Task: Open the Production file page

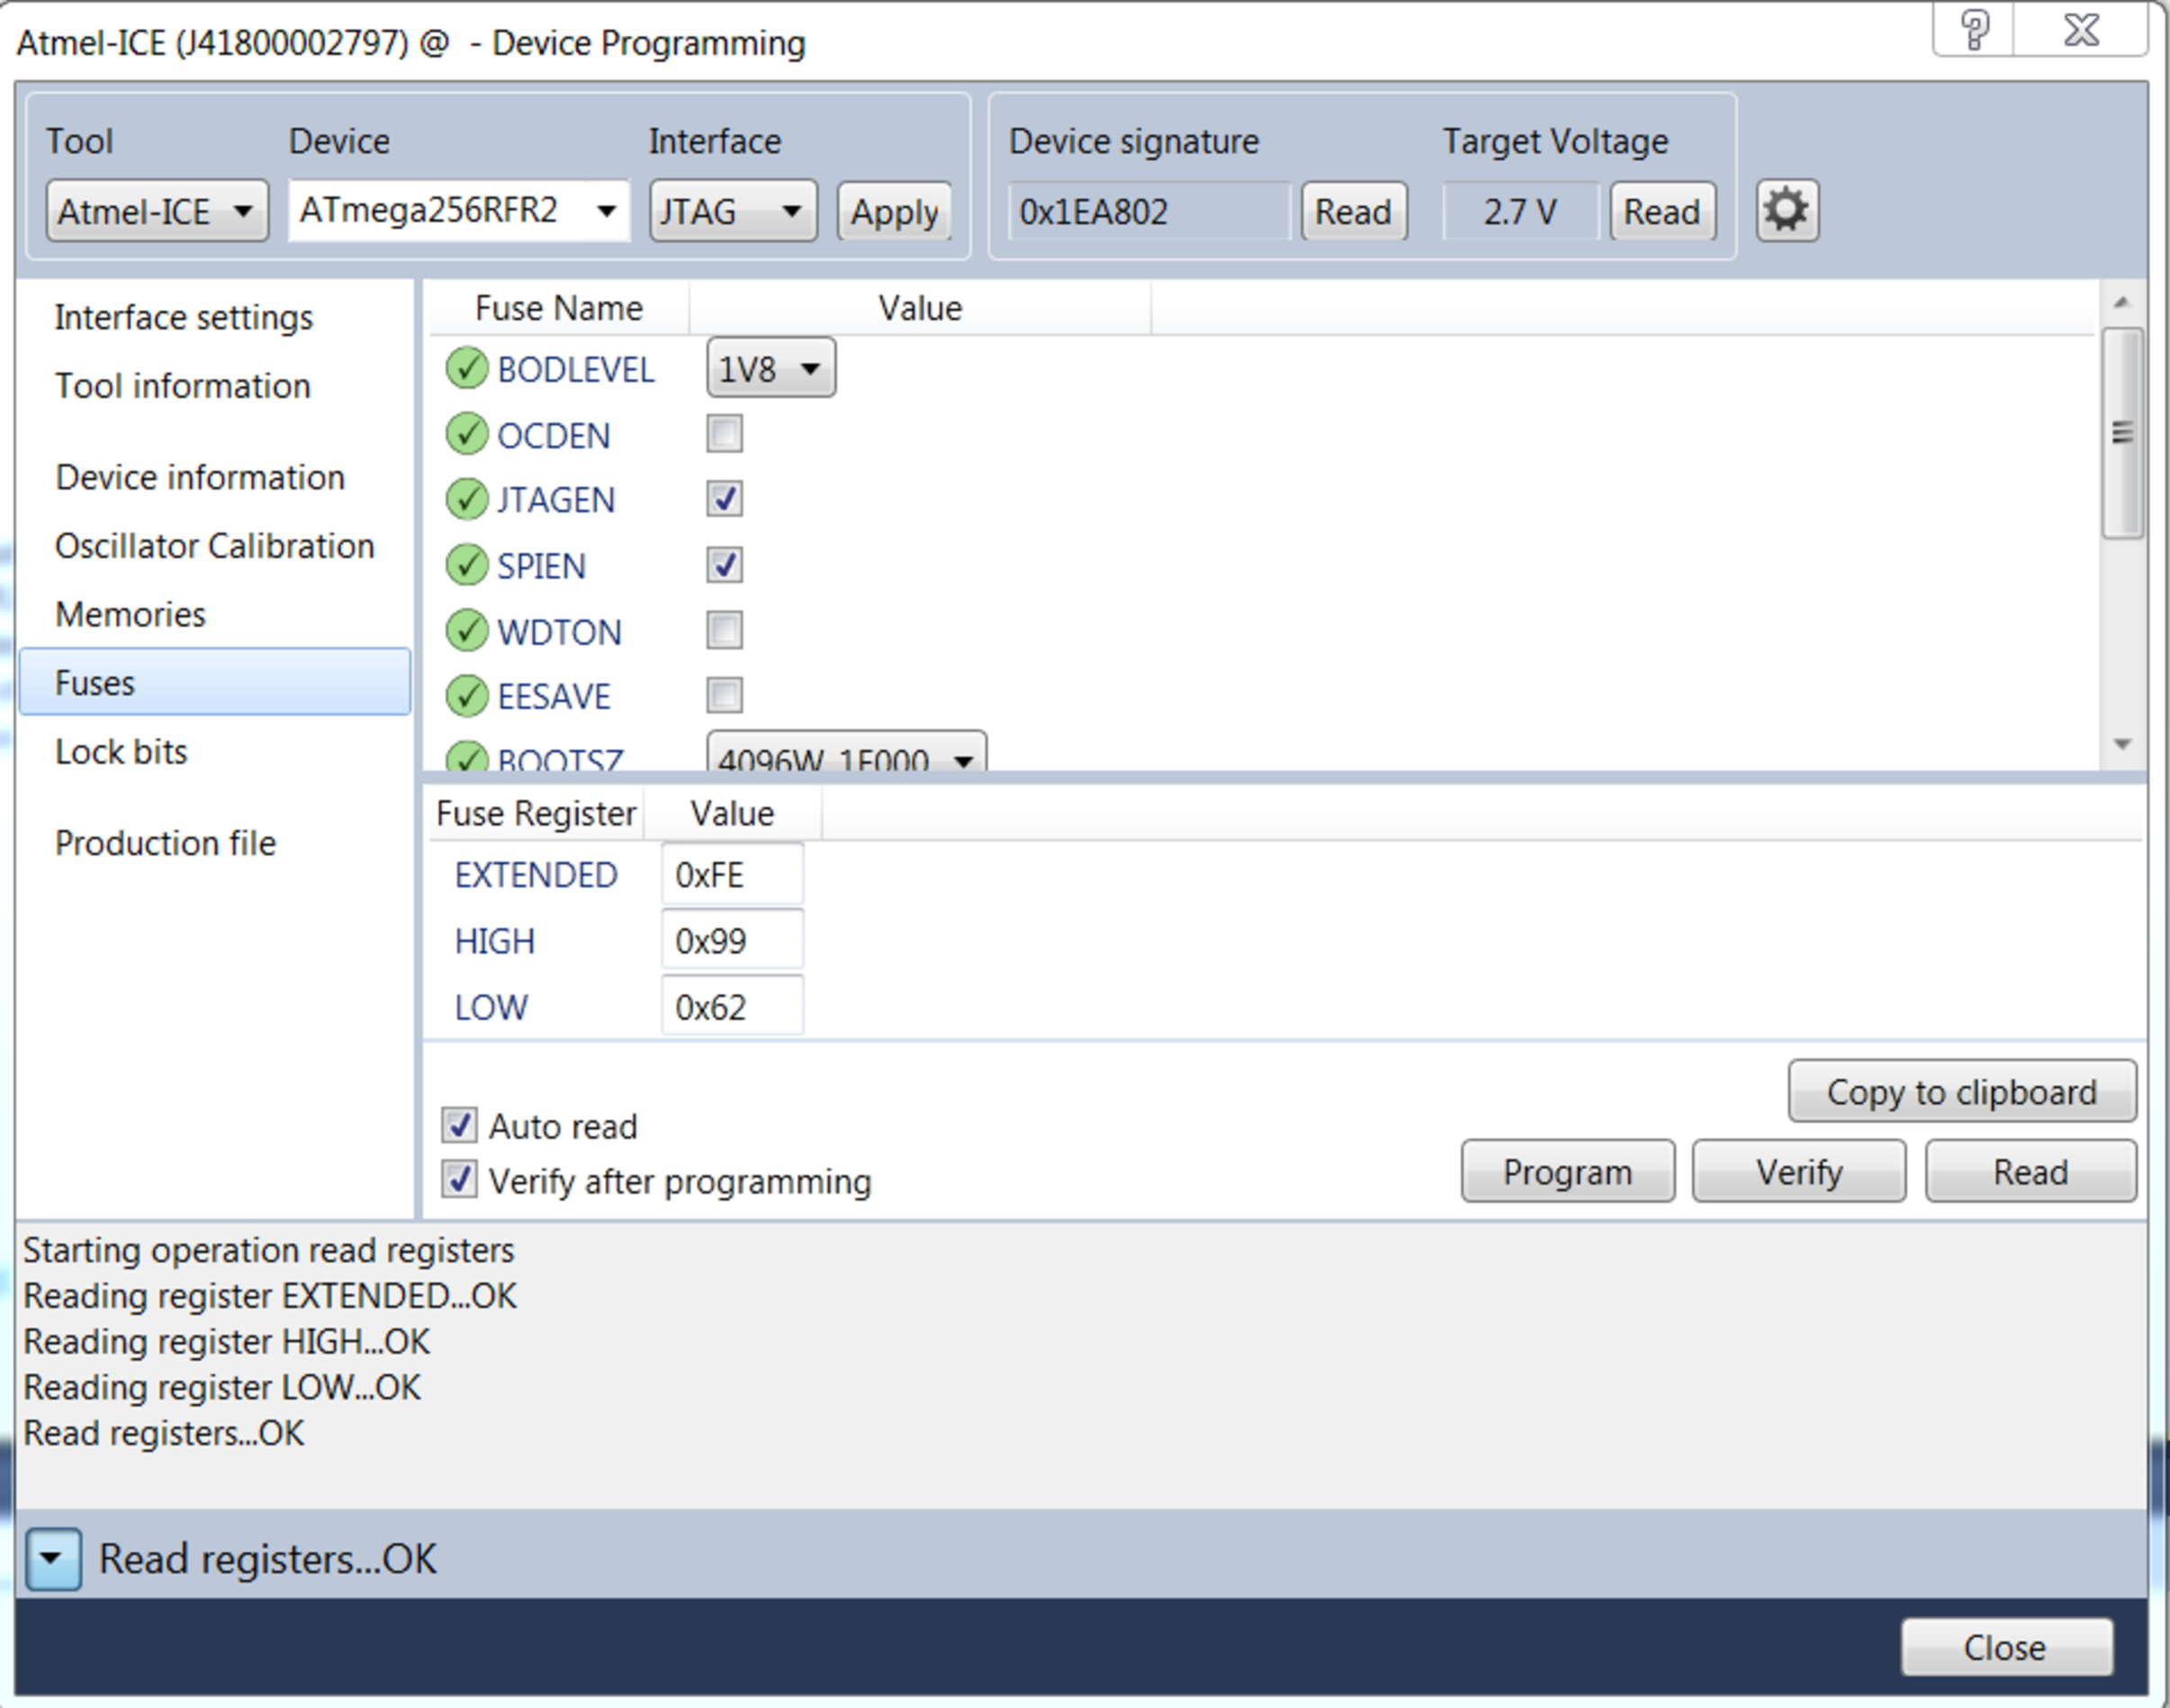Action: coord(166,843)
